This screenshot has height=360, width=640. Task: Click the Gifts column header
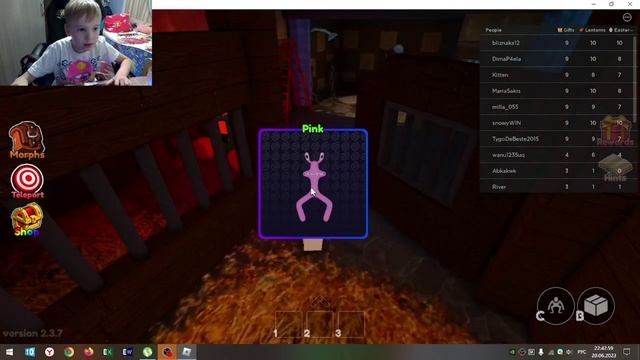tap(566, 30)
